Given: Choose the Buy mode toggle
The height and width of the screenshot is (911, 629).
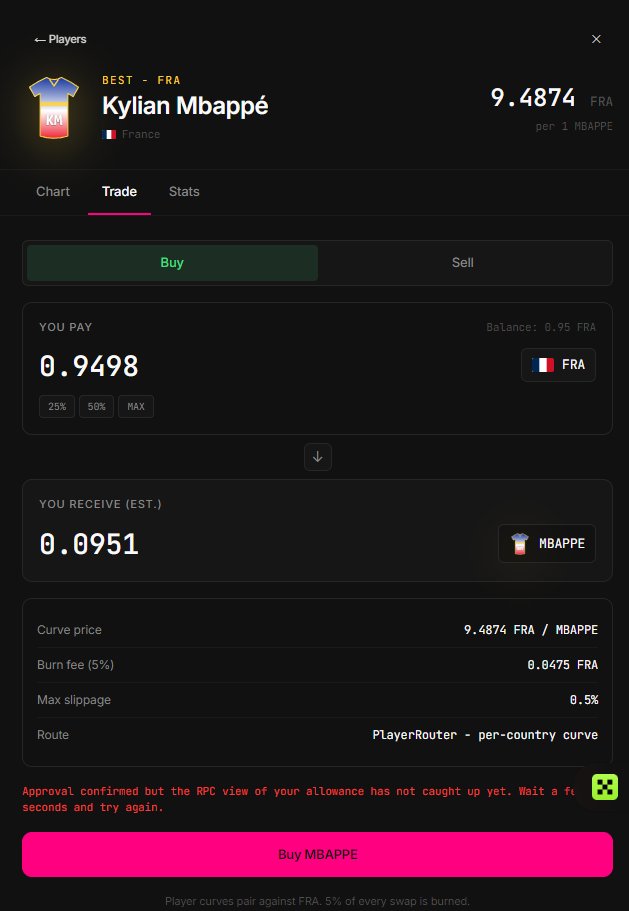Looking at the screenshot, I should tap(172, 263).
